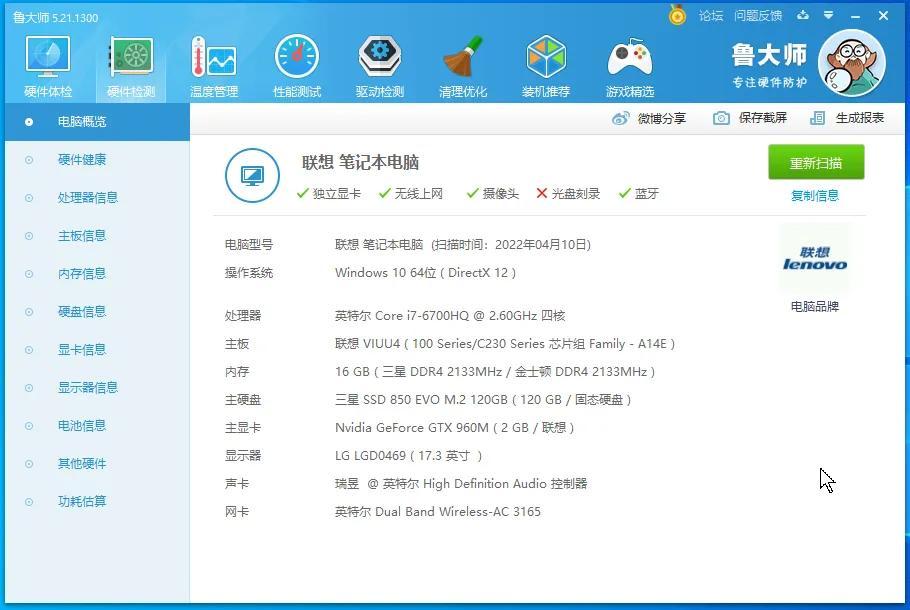Screen dimensions: 910x610
Task: Open the skin/download icon in title bar
Action: [803, 15]
